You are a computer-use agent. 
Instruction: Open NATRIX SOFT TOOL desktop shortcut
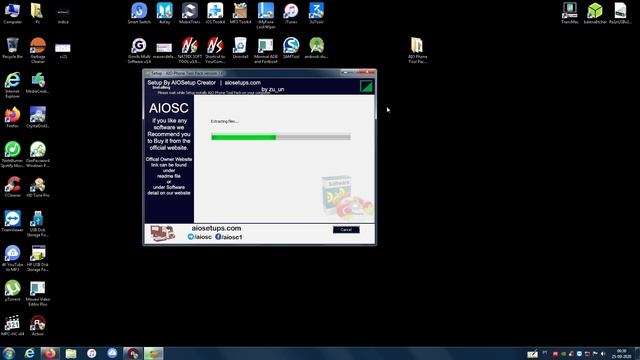click(190, 50)
